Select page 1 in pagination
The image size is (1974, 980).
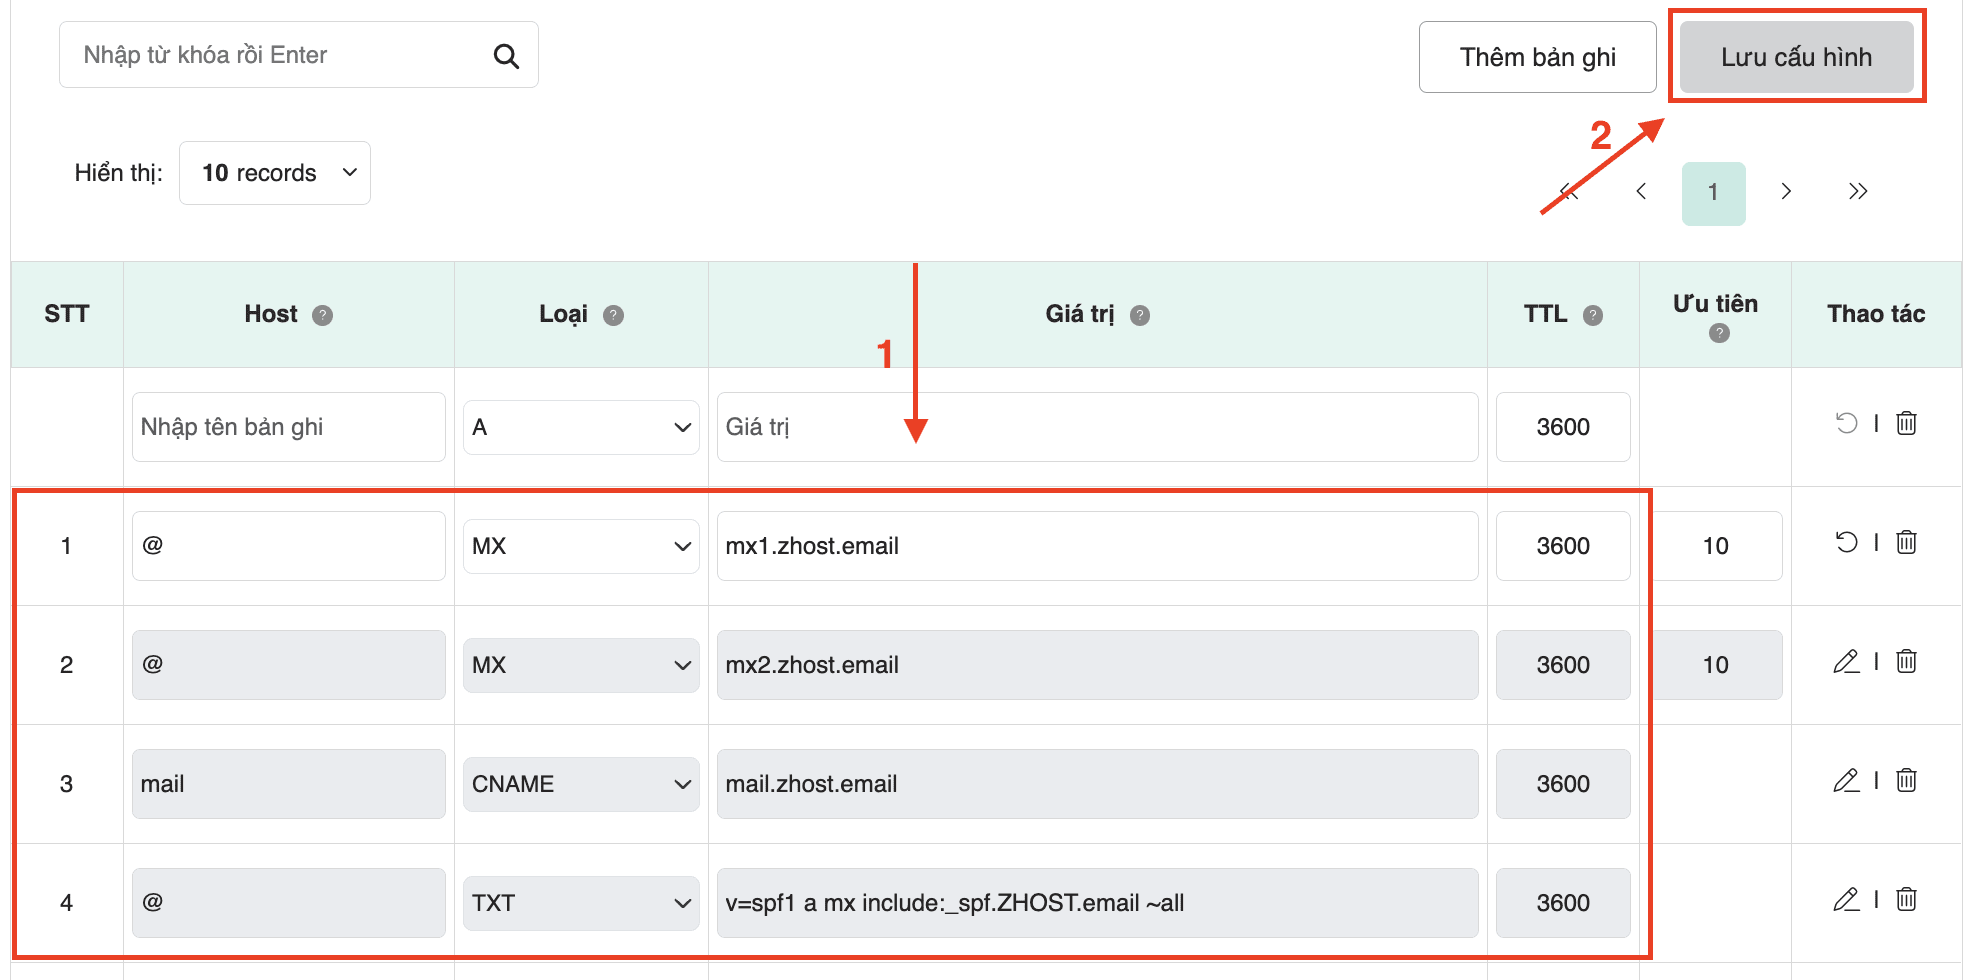point(1714,191)
